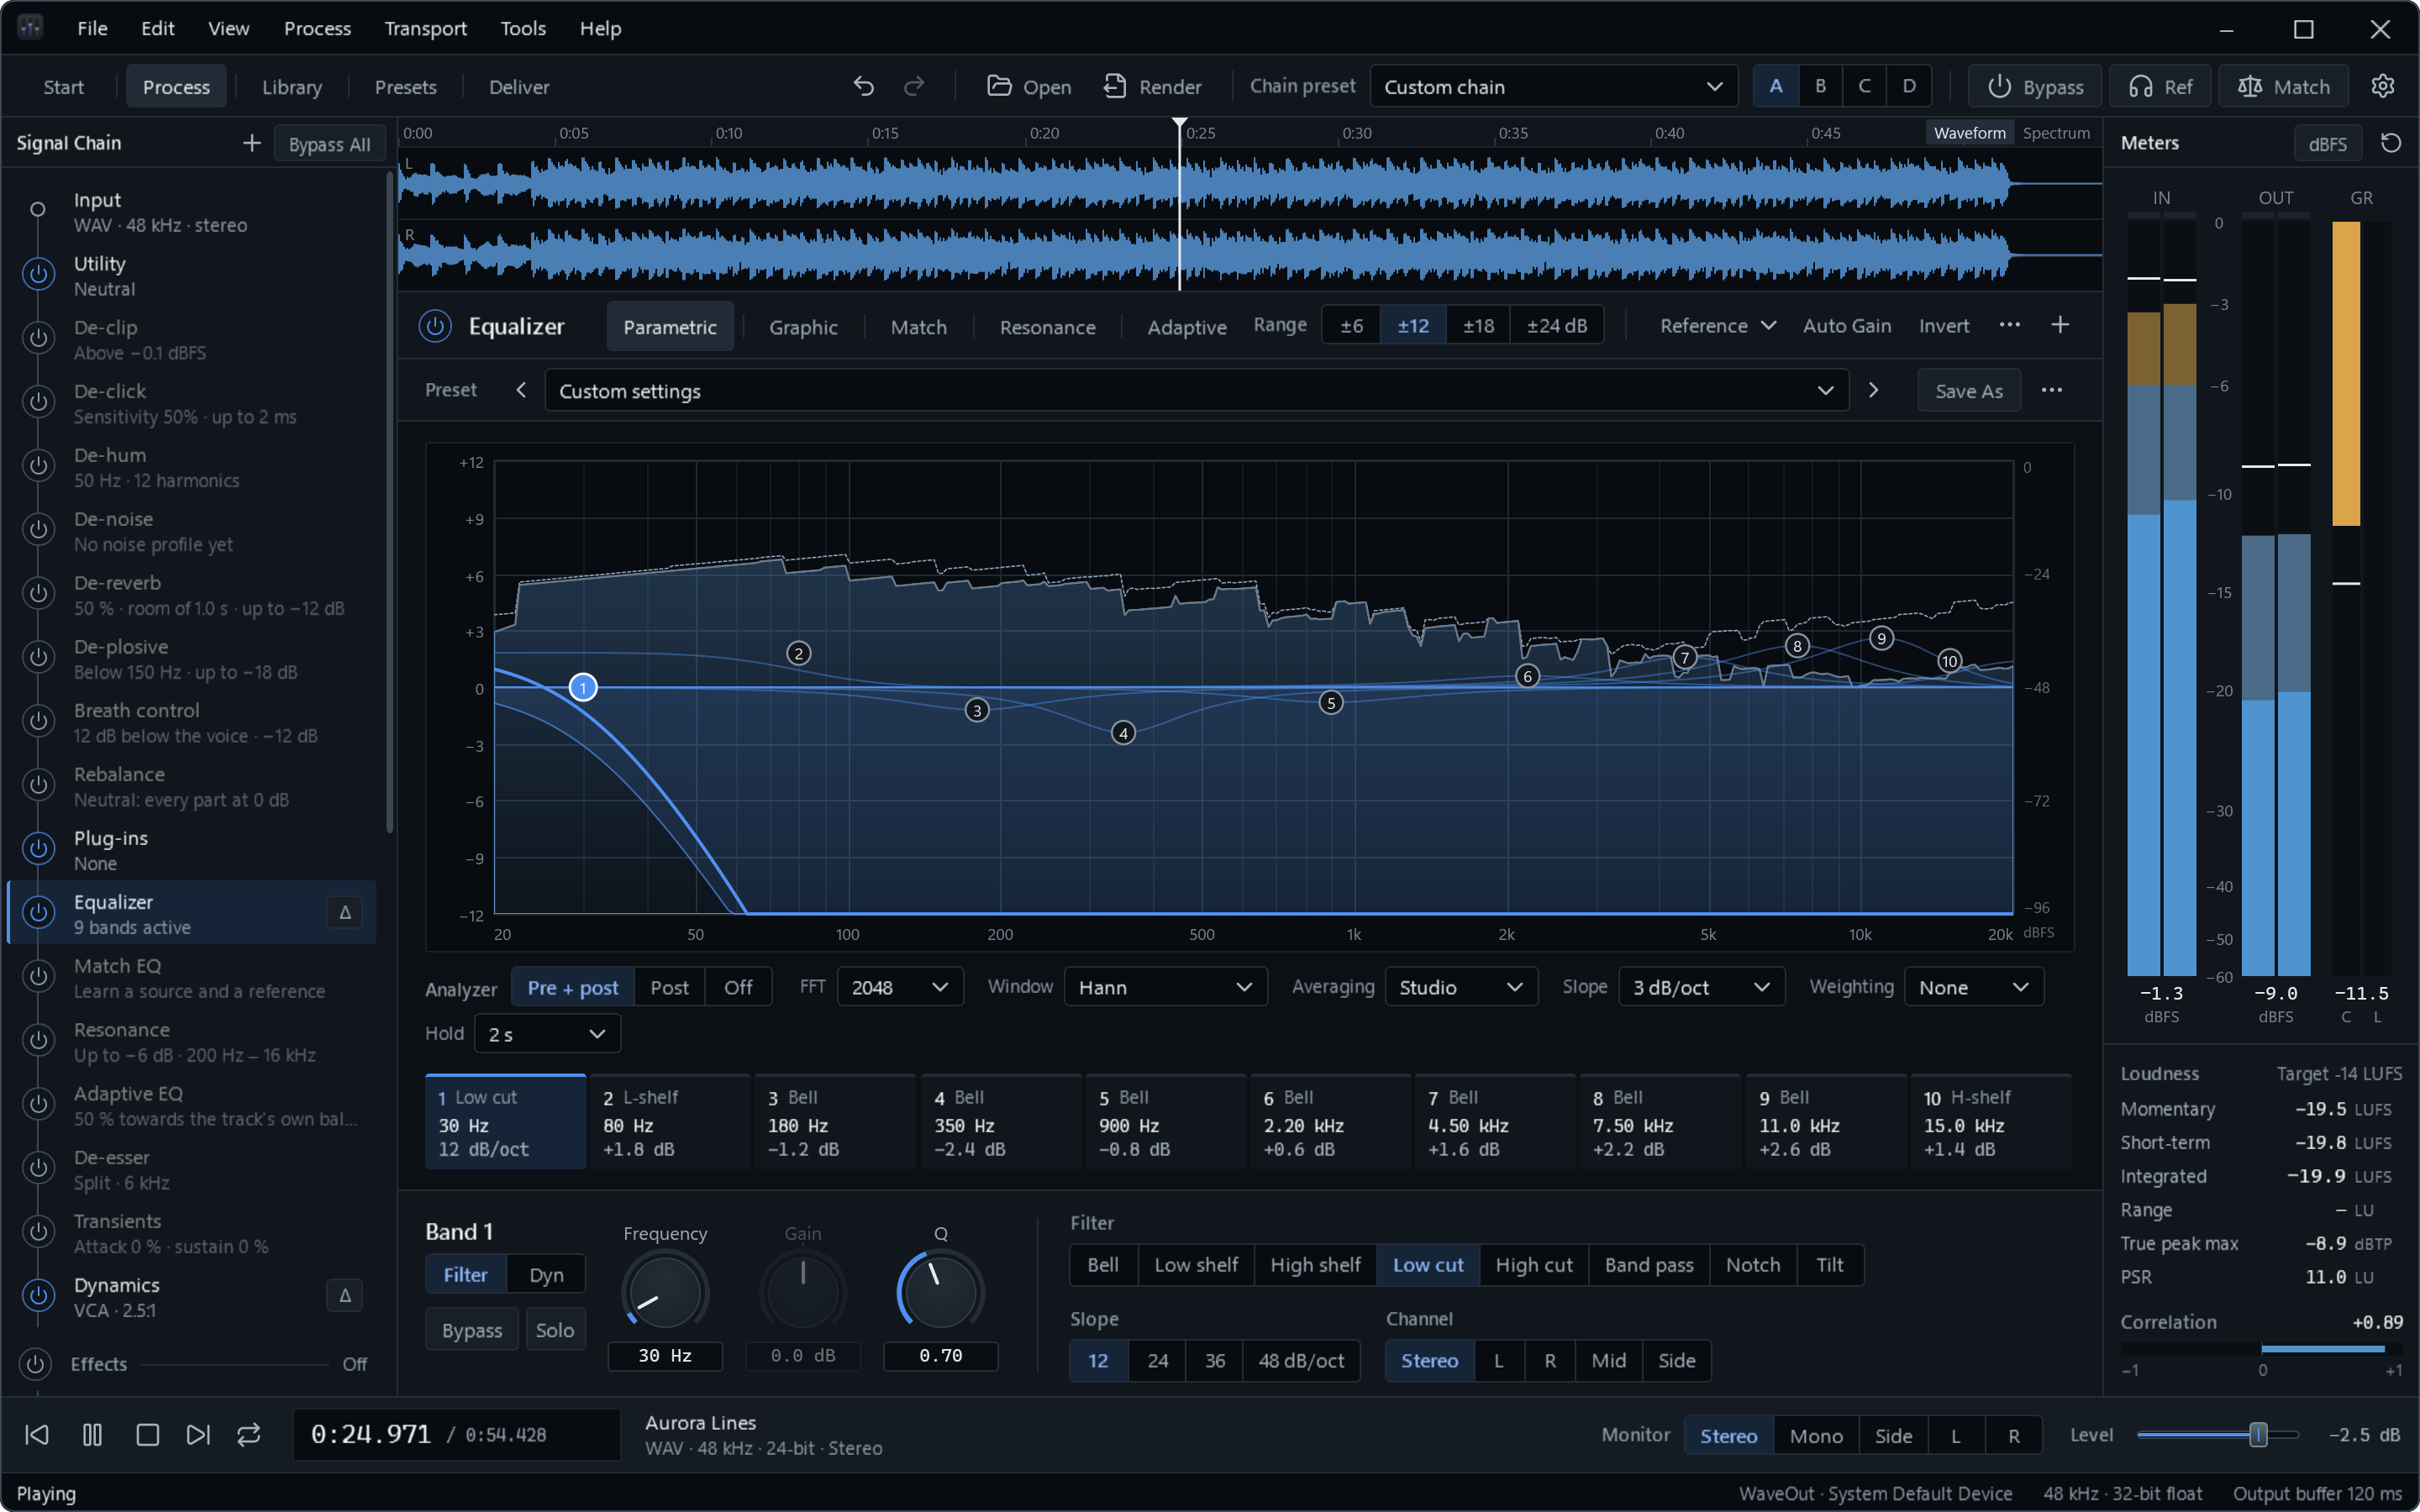This screenshot has width=2420, height=1512.
Task: Open the settings gear icon
Action: 2382,86
